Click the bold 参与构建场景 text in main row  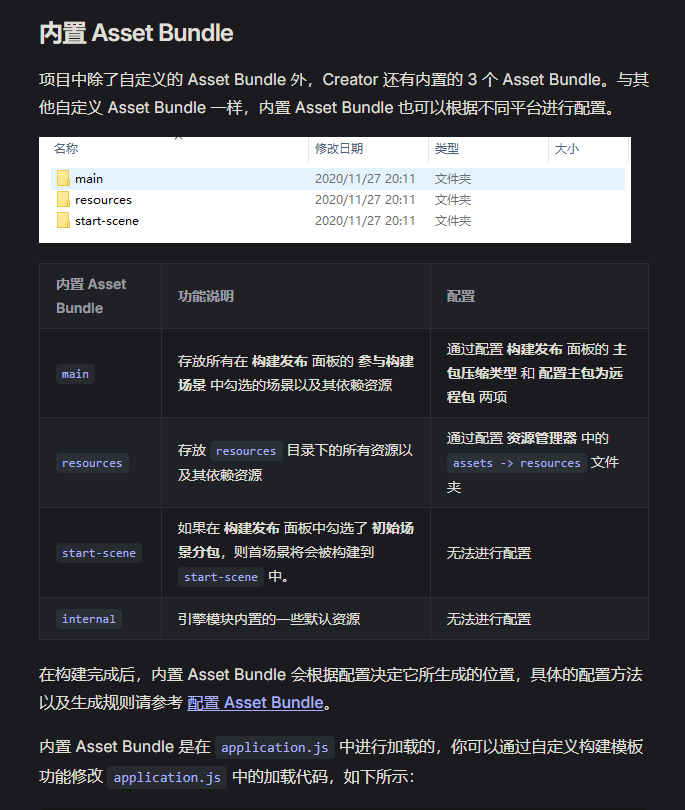[295, 373]
